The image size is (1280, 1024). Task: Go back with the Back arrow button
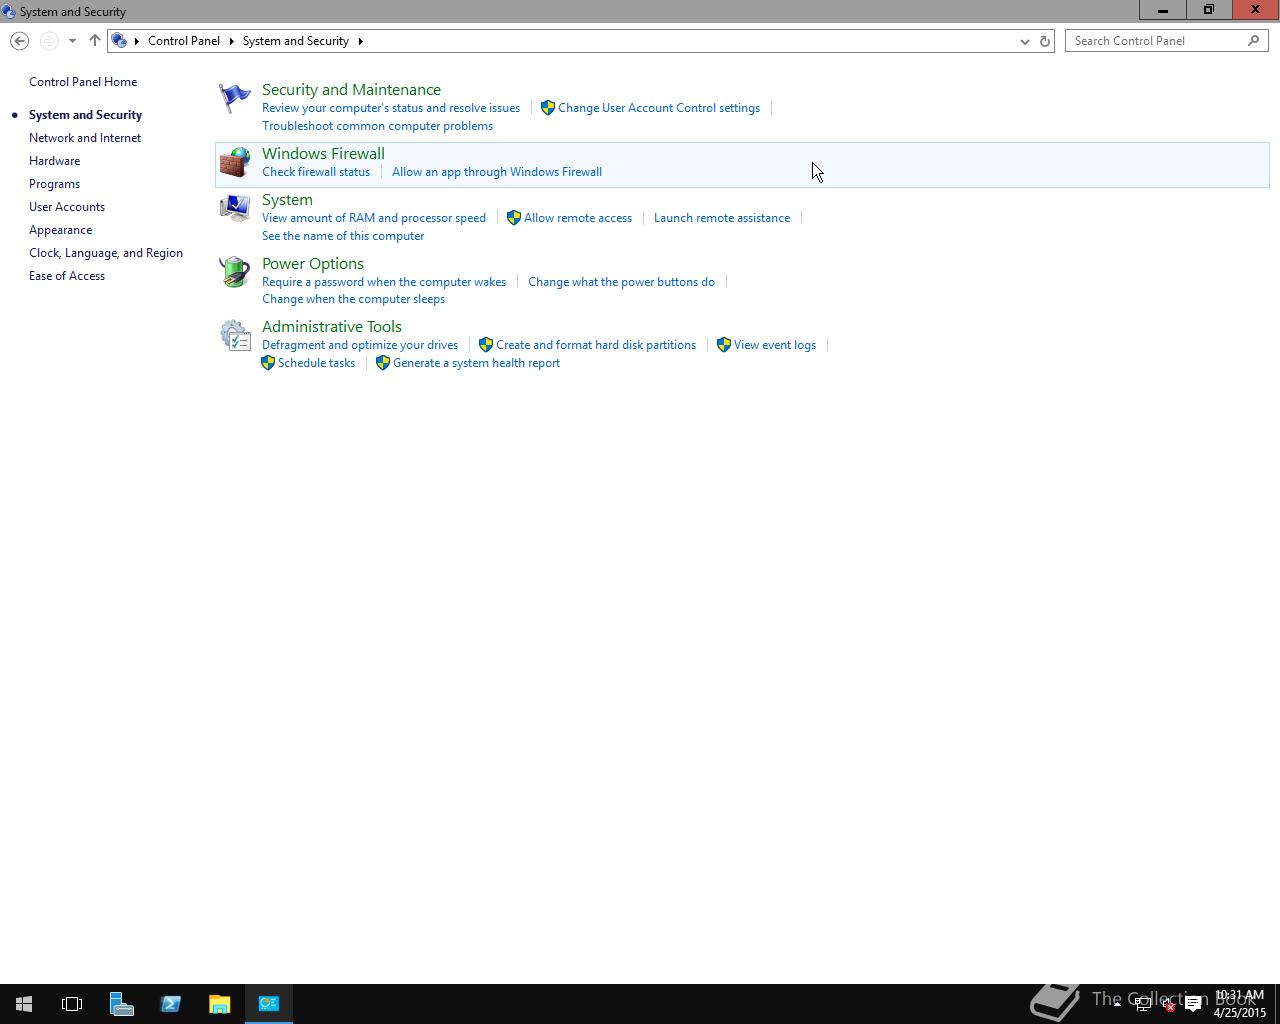[19, 41]
